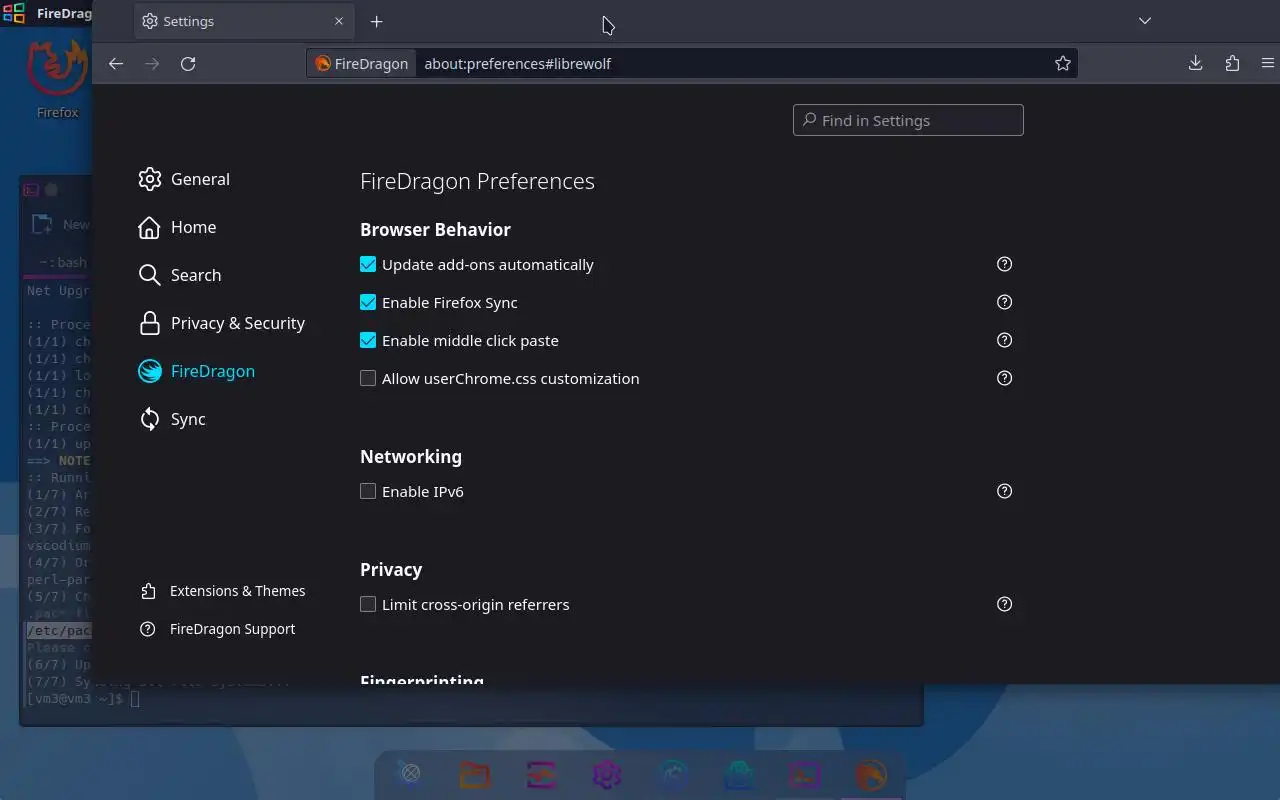
Task: Open the purple gear settings dock icon
Action: coord(607,775)
